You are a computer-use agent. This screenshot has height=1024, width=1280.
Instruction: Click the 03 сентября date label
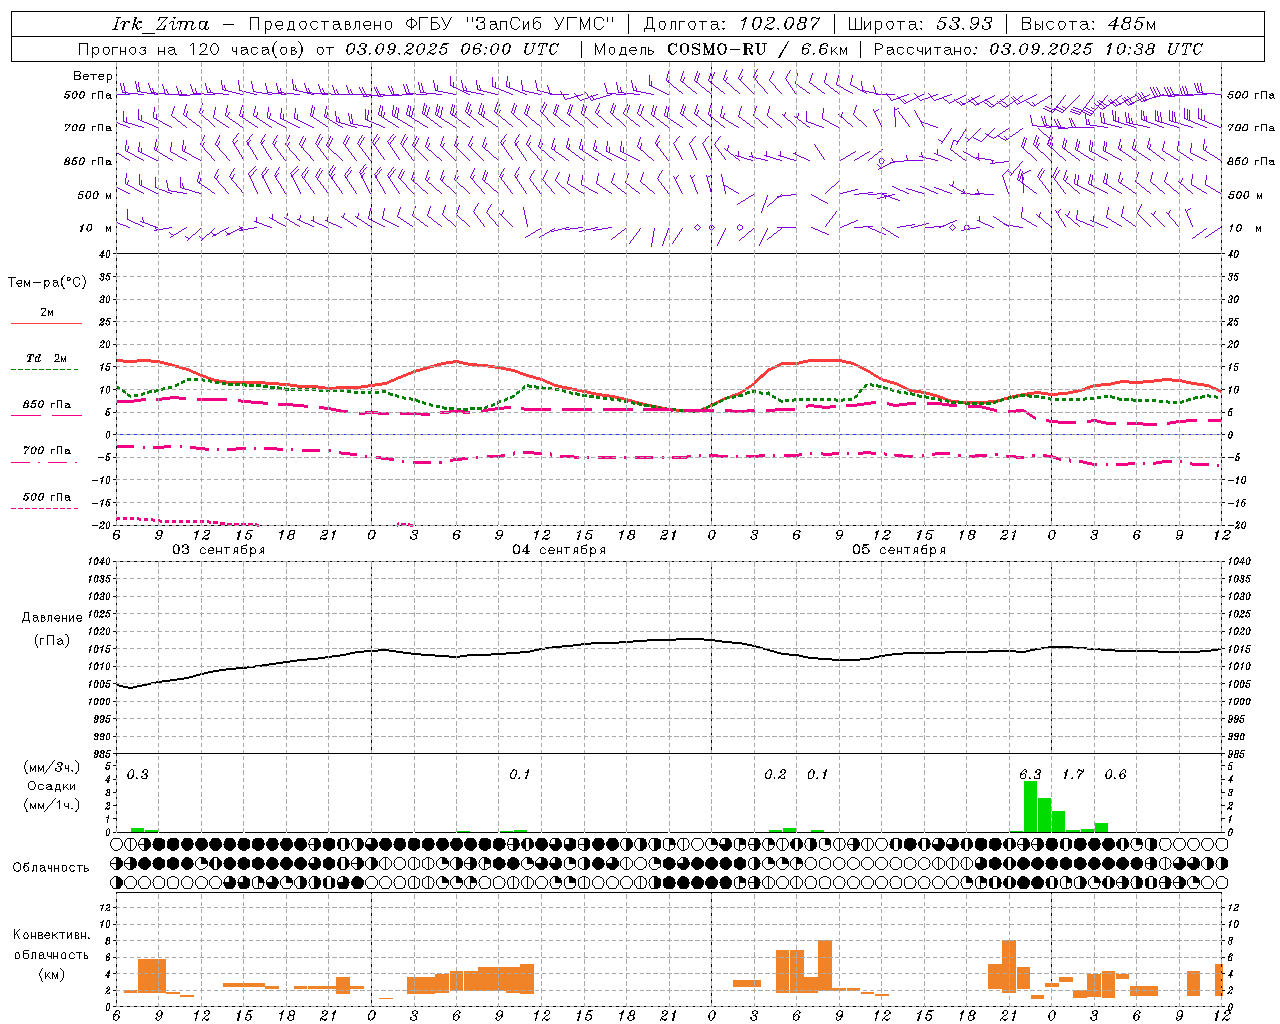coord(219,550)
